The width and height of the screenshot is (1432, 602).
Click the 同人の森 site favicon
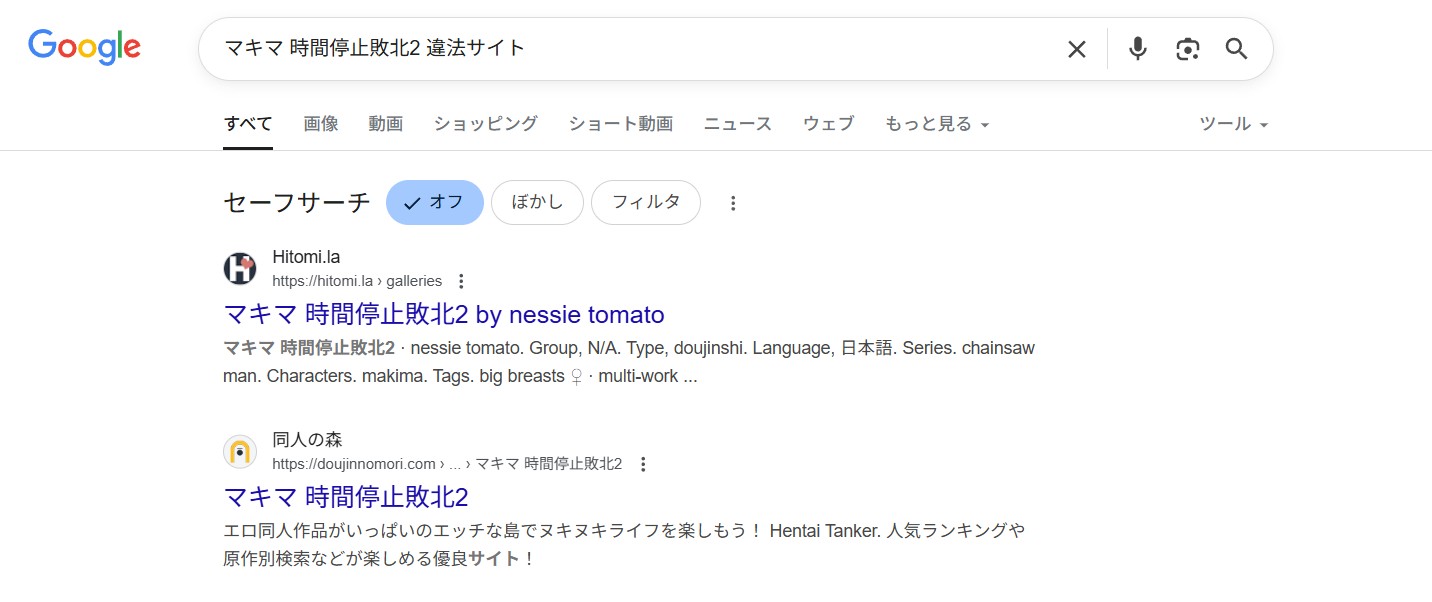[x=240, y=451]
